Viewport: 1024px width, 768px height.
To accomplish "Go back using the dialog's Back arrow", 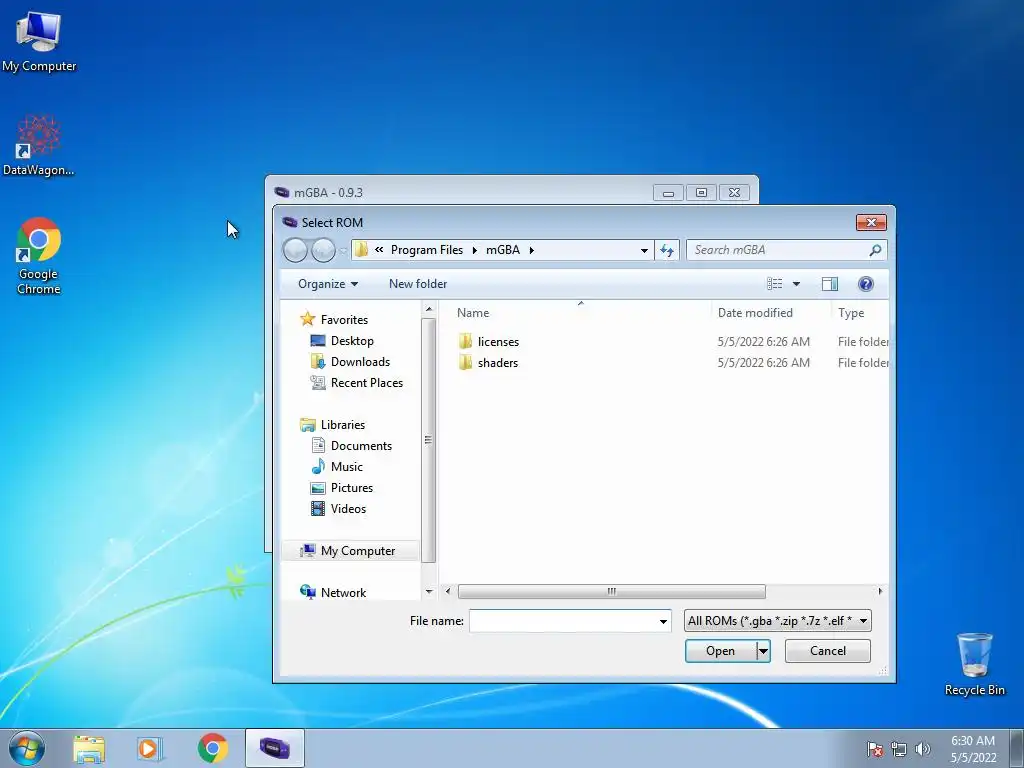I will click(x=295, y=250).
